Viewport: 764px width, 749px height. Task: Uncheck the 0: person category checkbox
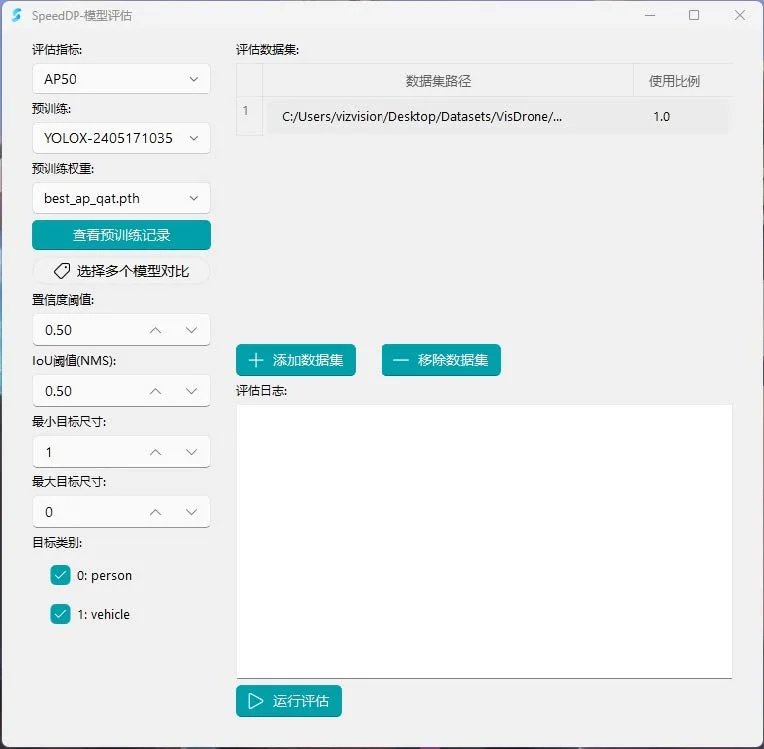point(60,576)
